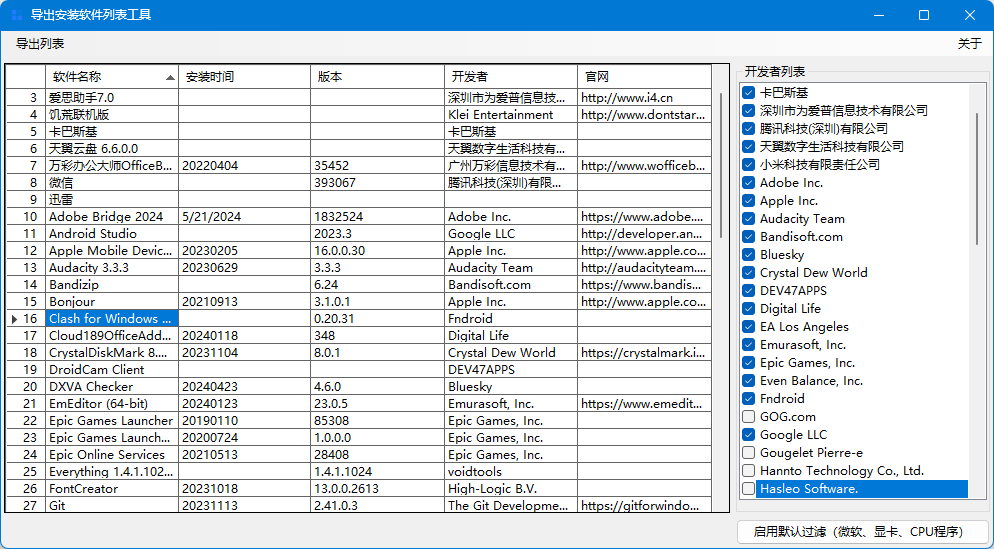Image resolution: width=994 pixels, height=549 pixels.
Task: Click the version 13.0.0.2613 cell
Action: click(377, 489)
